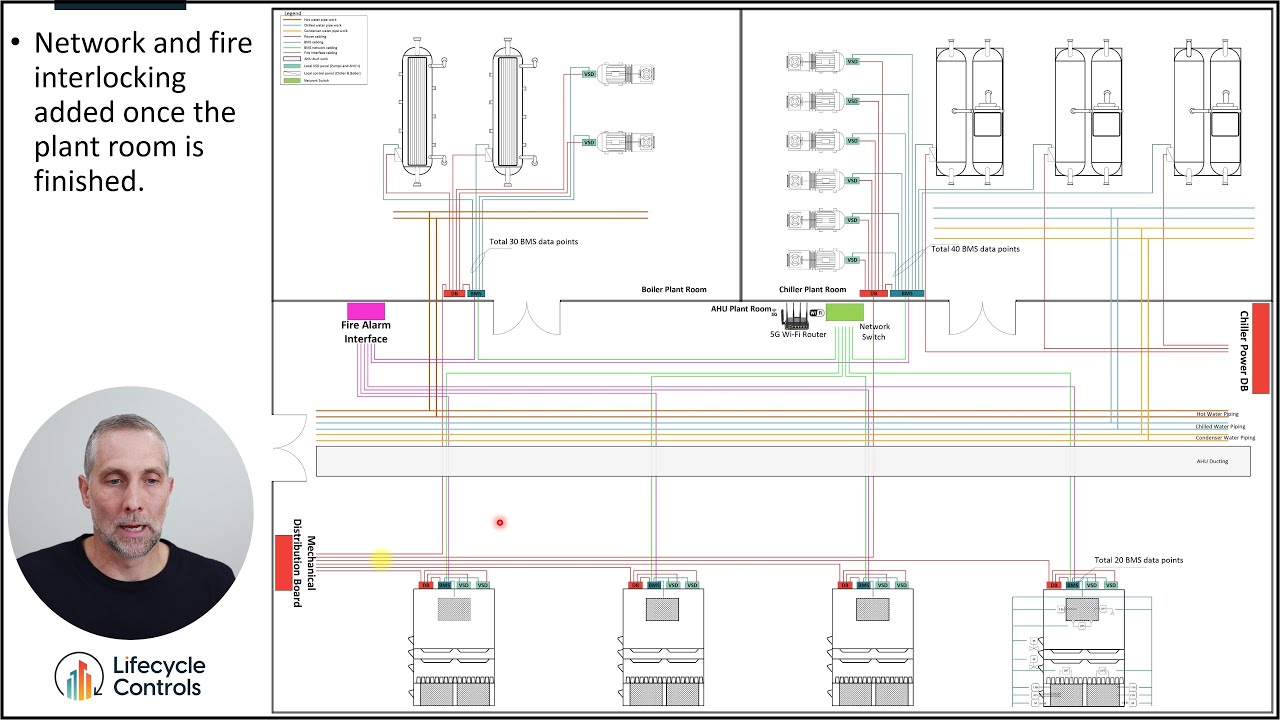
Task: Click the rightmost chiller unit
Action: tap(1207, 111)
